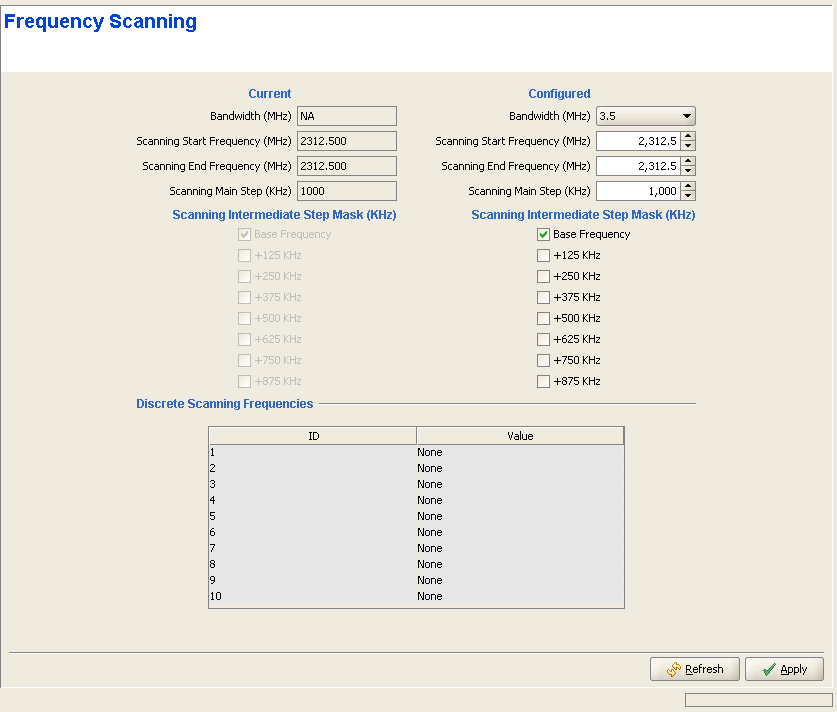Enable the configured +250 KHz checkbox
Screen dimensions: 837x712
[x=543, y=276]
